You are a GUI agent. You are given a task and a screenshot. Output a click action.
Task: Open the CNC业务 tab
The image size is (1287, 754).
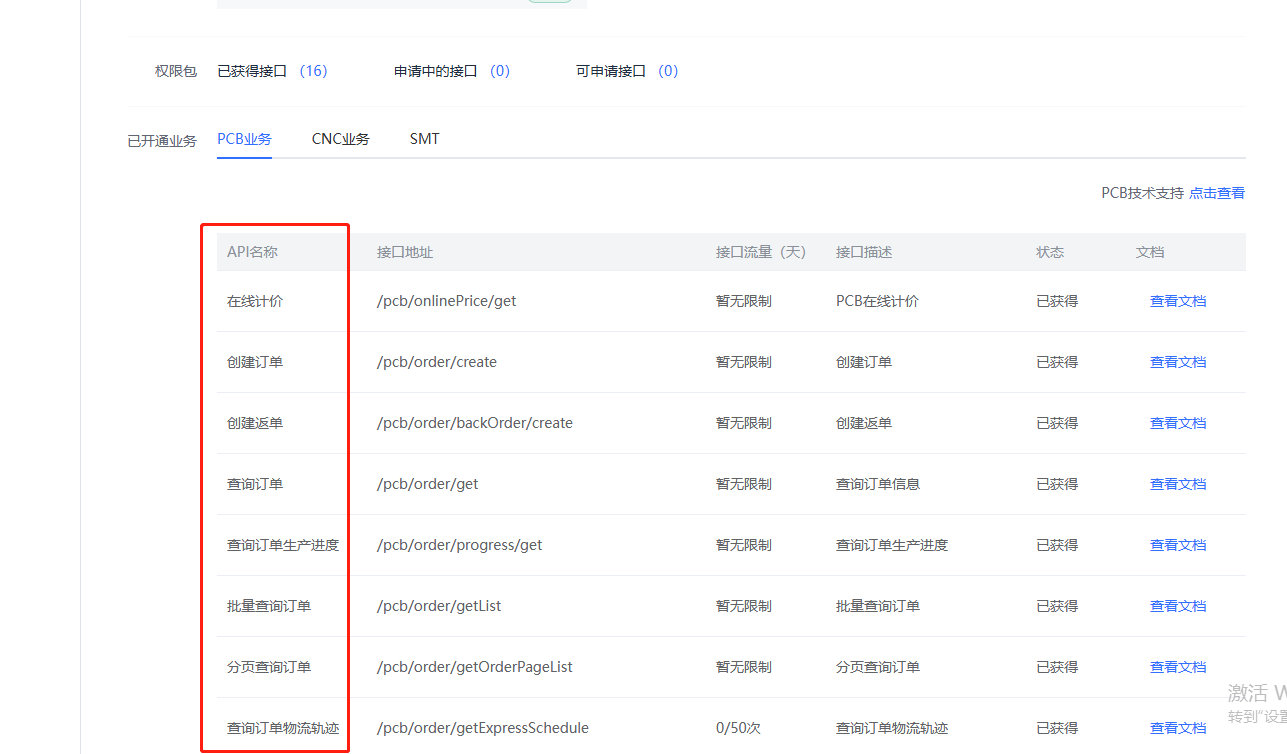340,139
